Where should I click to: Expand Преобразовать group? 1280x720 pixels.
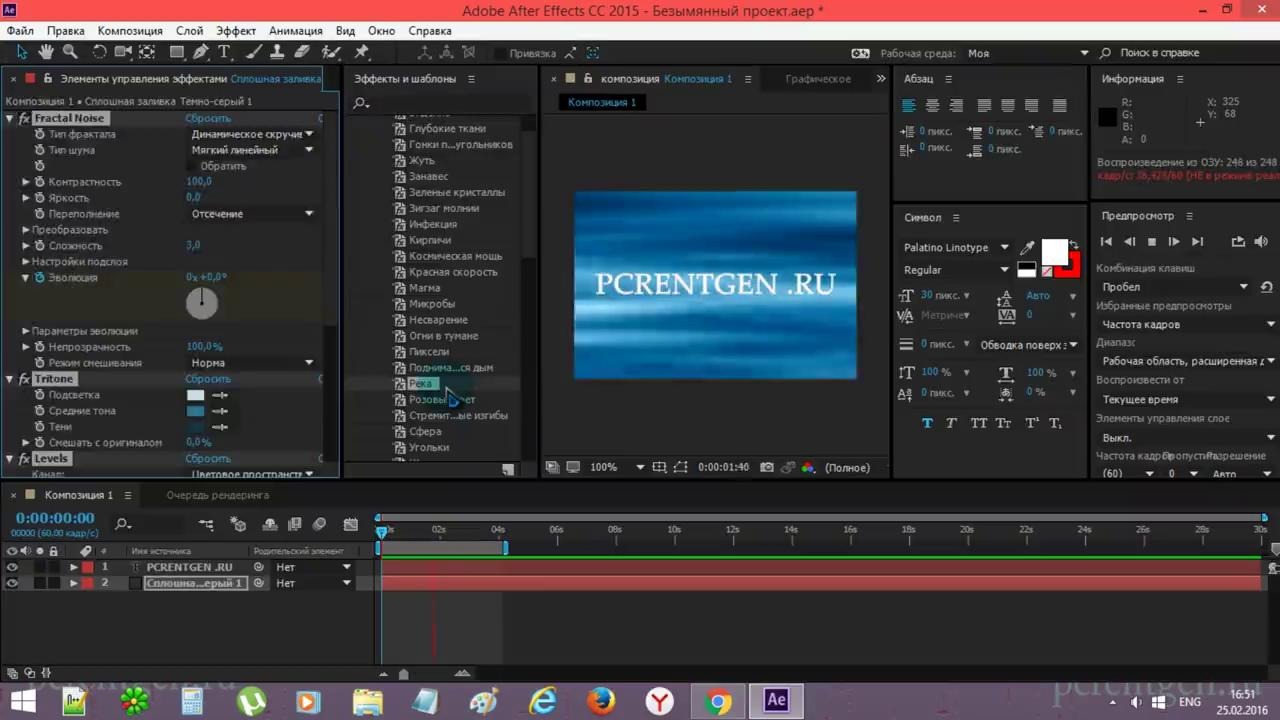27,230
